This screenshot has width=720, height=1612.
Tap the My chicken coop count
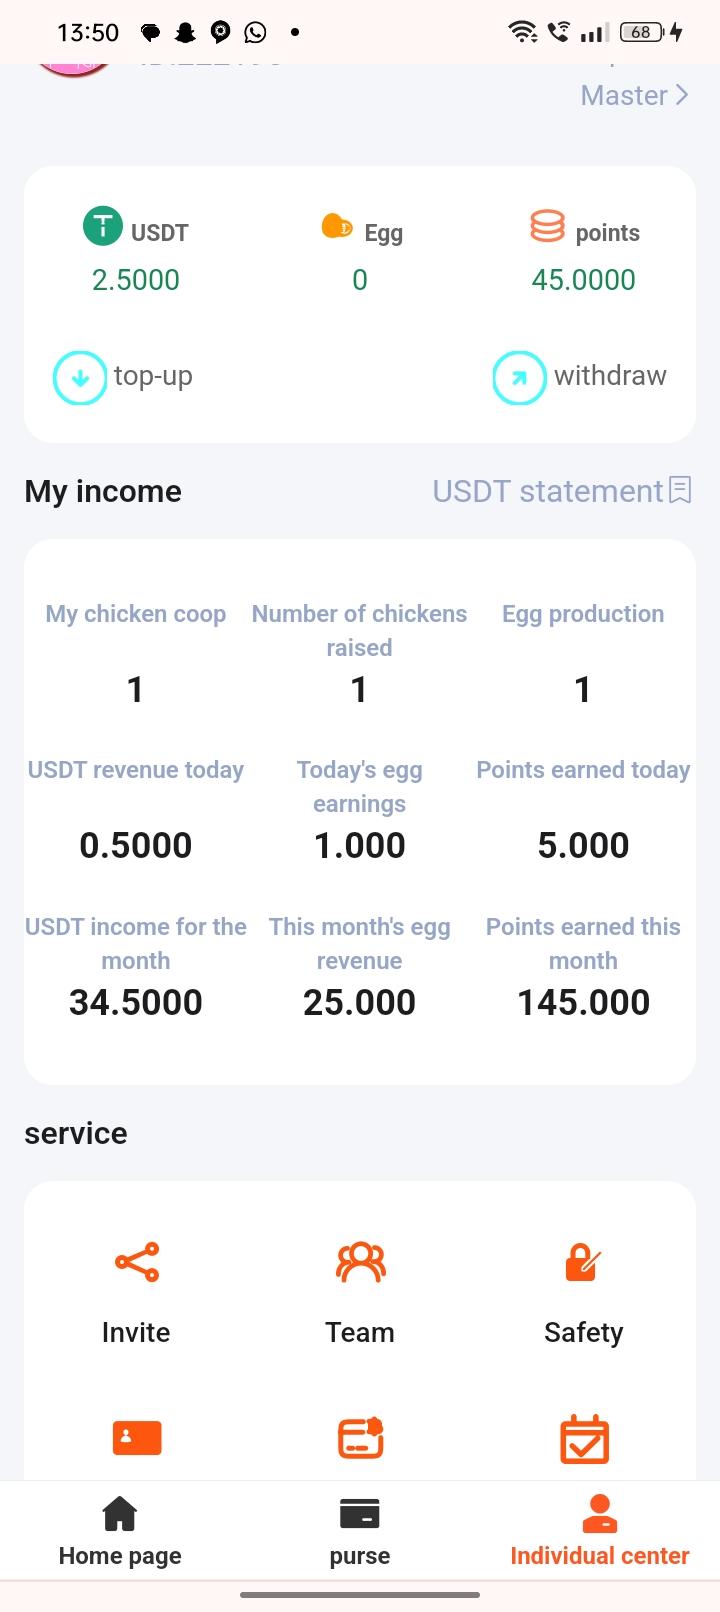[136, 690]
